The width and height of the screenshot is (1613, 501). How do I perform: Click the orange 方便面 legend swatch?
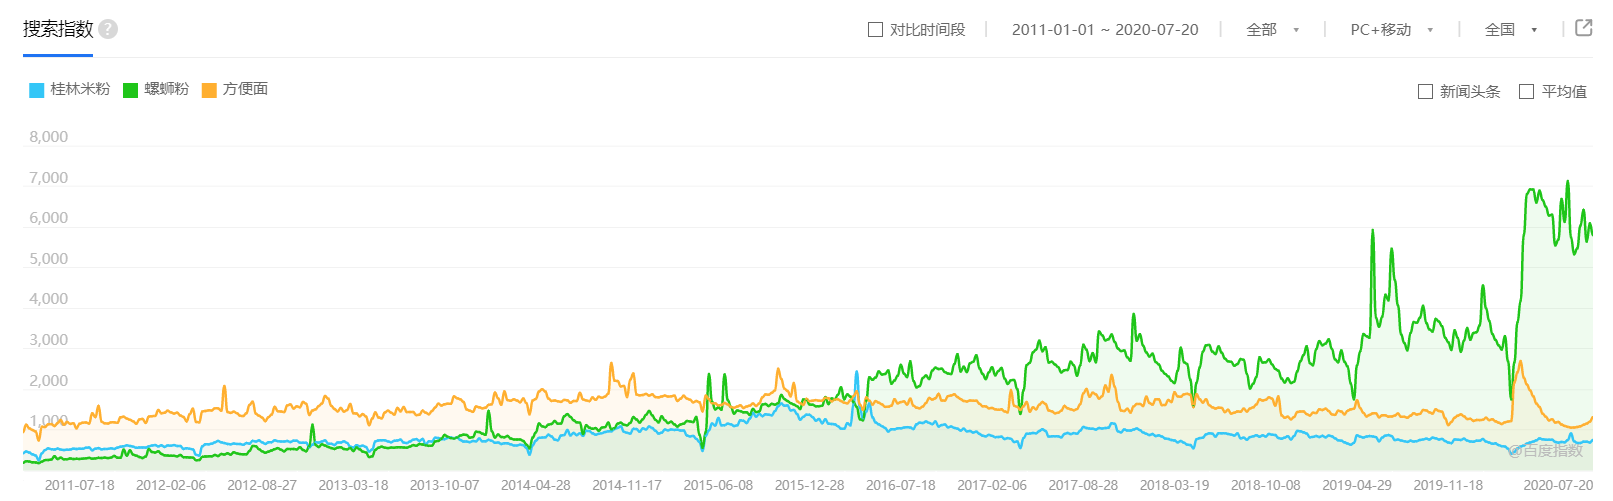pyautogui.click(x=209, y=90)
